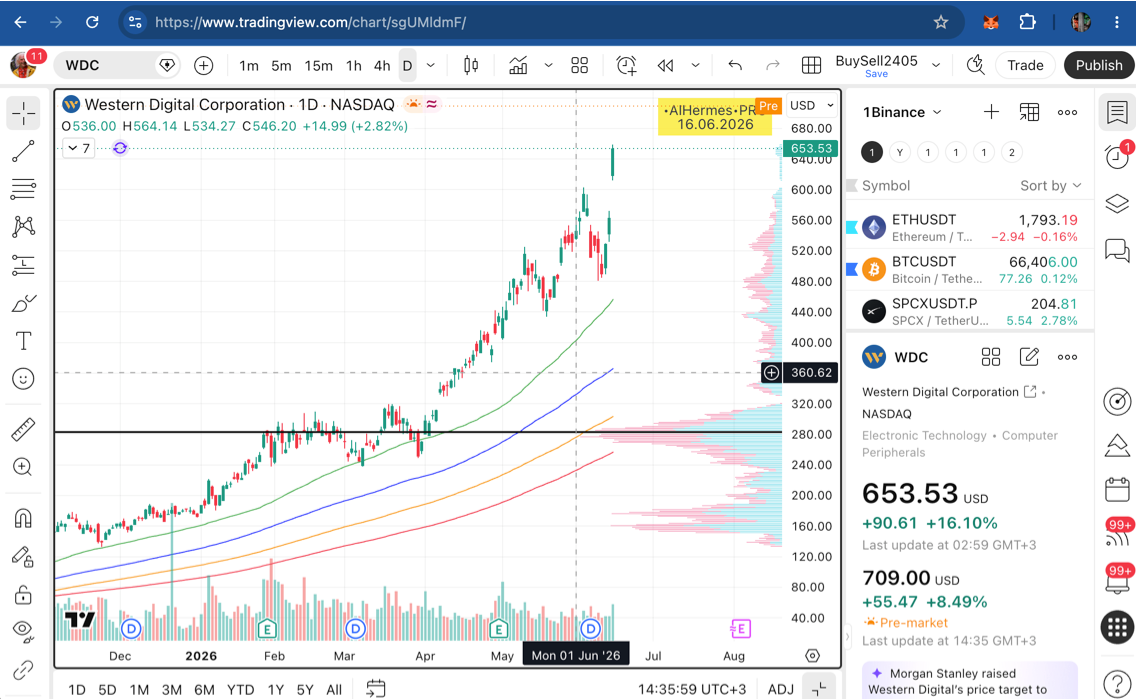Toggle magnet mode for drawings

pyautogui.click(x=23, y=519)
